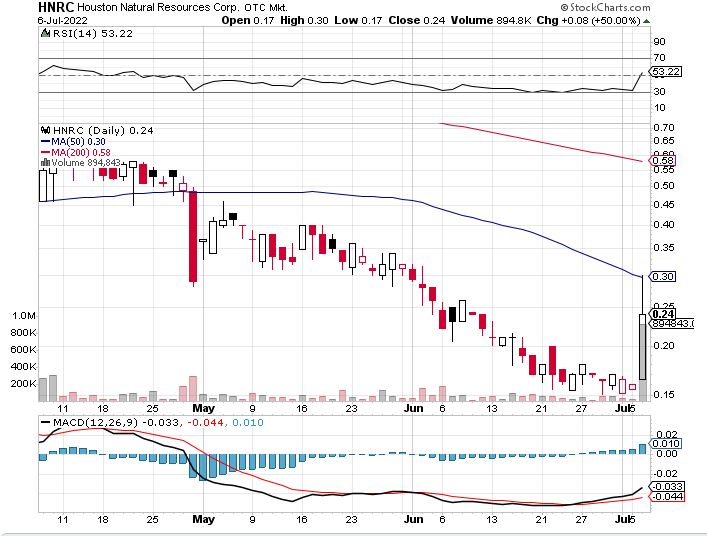Screen dimensions: 707x536
Task: Click the 70 overbought level label on the RSI axis
Action: click(x=659, y=58)
